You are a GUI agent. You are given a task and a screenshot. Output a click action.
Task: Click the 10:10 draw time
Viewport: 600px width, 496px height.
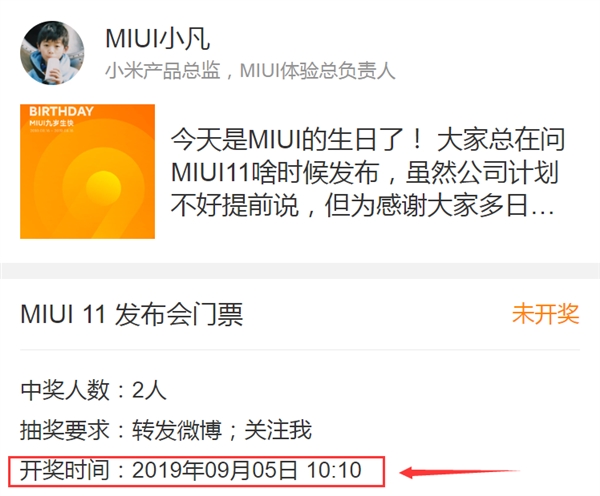pyautogui.click(x=334, y=470)
